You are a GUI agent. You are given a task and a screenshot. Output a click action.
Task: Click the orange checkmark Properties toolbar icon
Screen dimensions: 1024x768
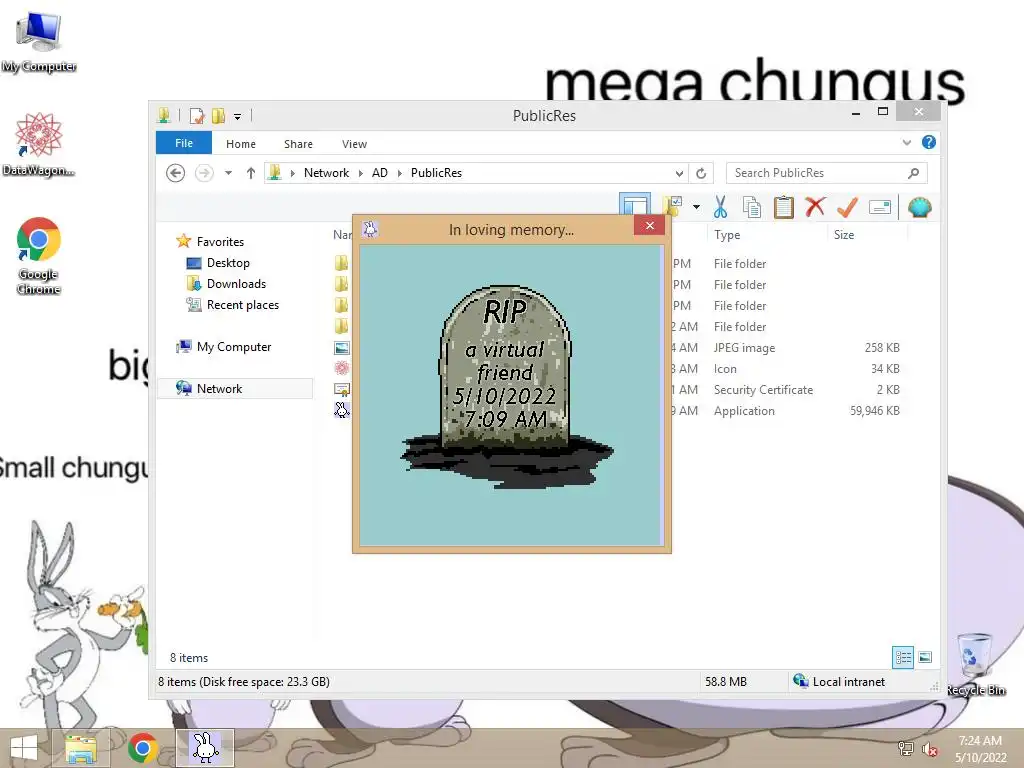point(847,207)
